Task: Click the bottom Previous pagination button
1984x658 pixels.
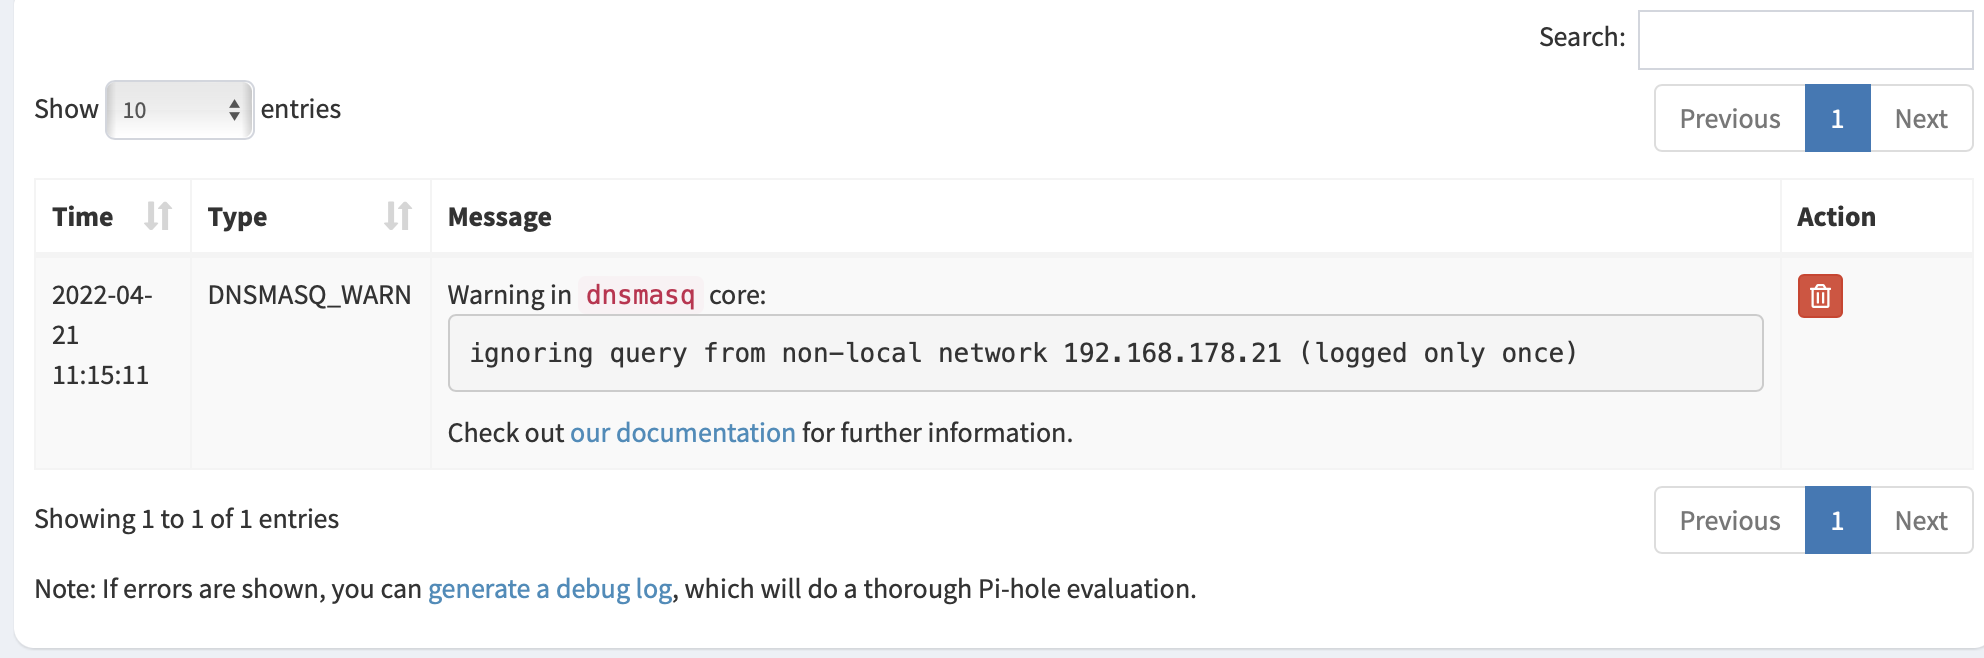Action: click(1729, 521)
